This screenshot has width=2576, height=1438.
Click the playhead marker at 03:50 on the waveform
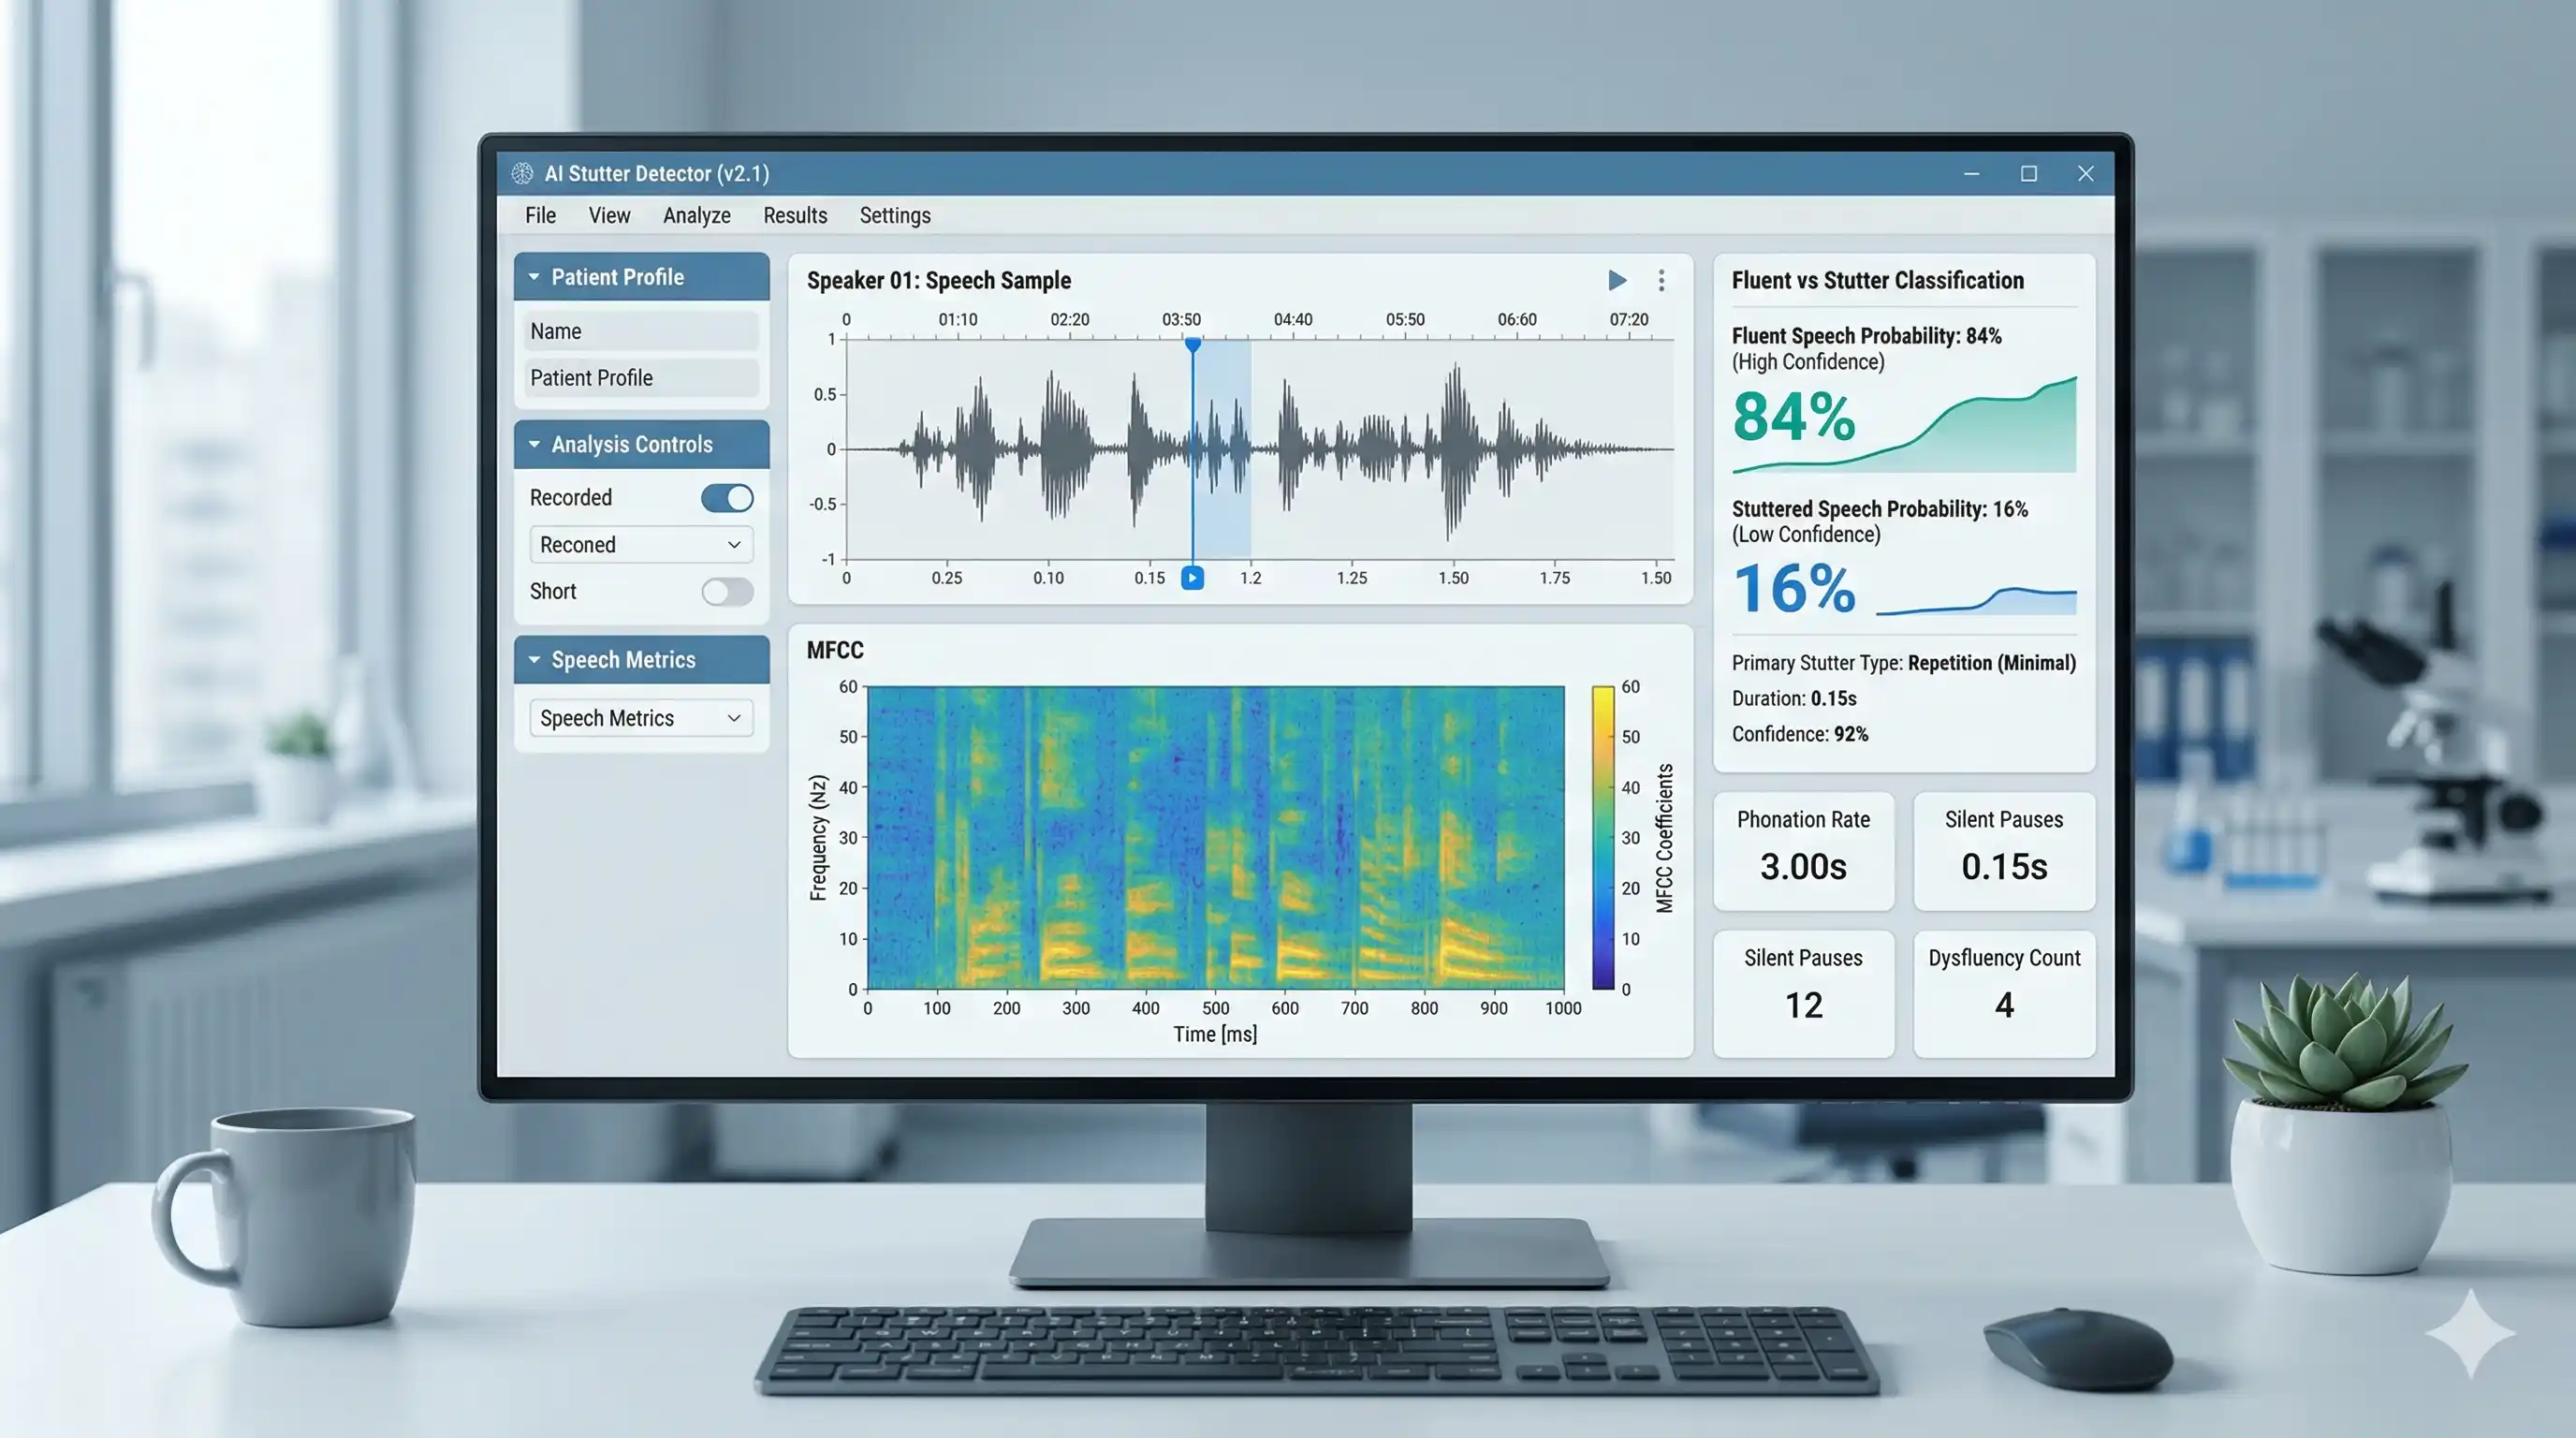coord(1192,344)
